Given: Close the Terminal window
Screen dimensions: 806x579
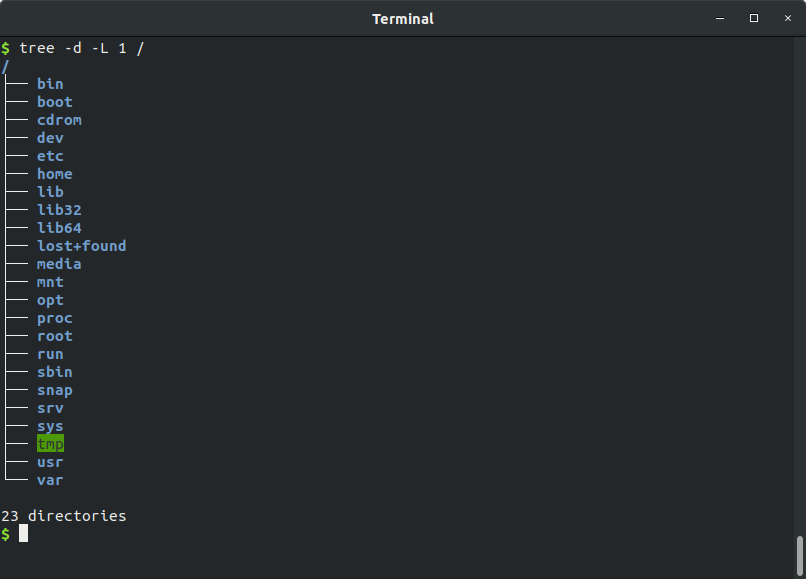Looking at the screenshot, I should [787, 18].
